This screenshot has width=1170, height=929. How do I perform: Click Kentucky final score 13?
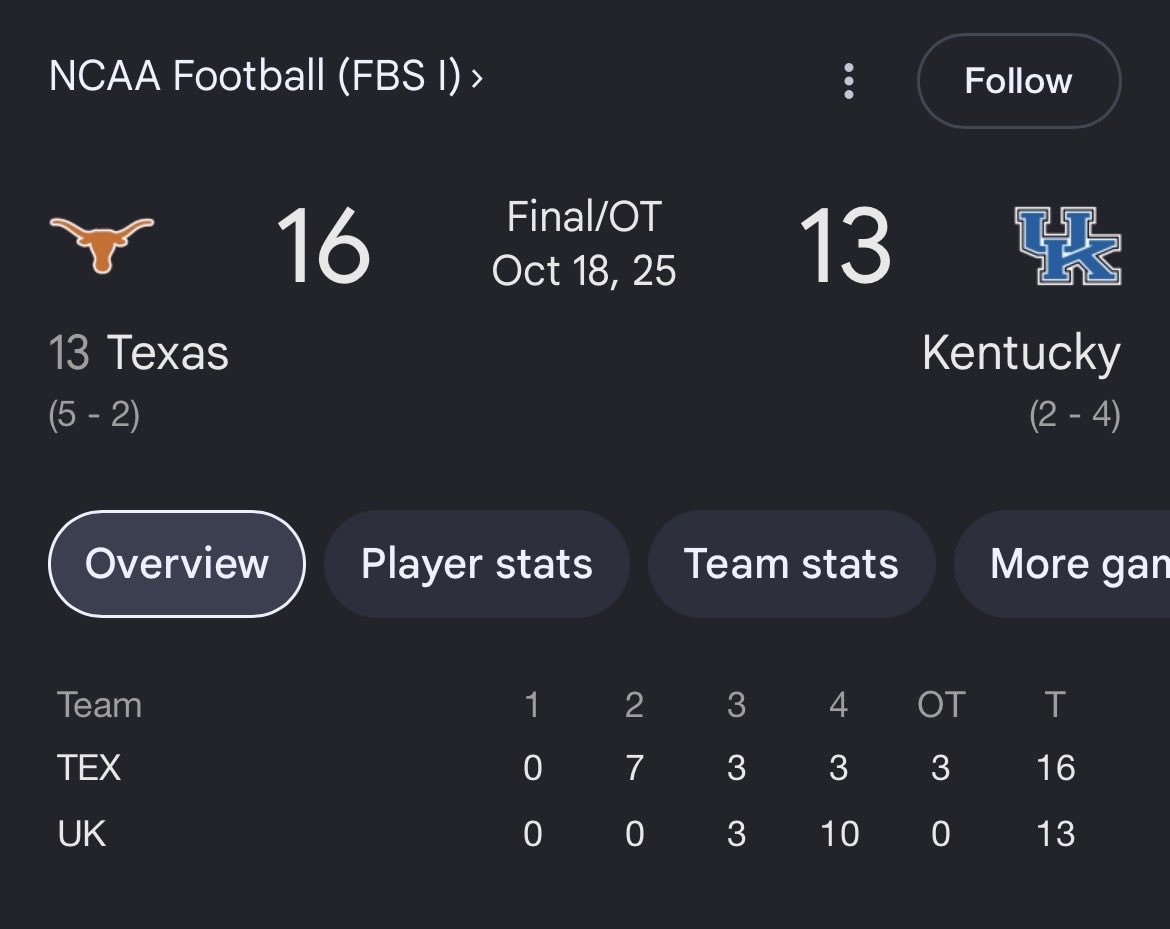coord(845,245)
